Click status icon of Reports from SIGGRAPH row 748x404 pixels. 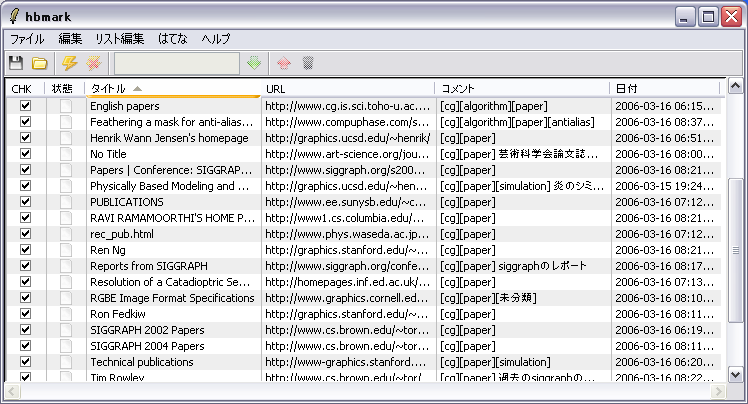[66, 266]
